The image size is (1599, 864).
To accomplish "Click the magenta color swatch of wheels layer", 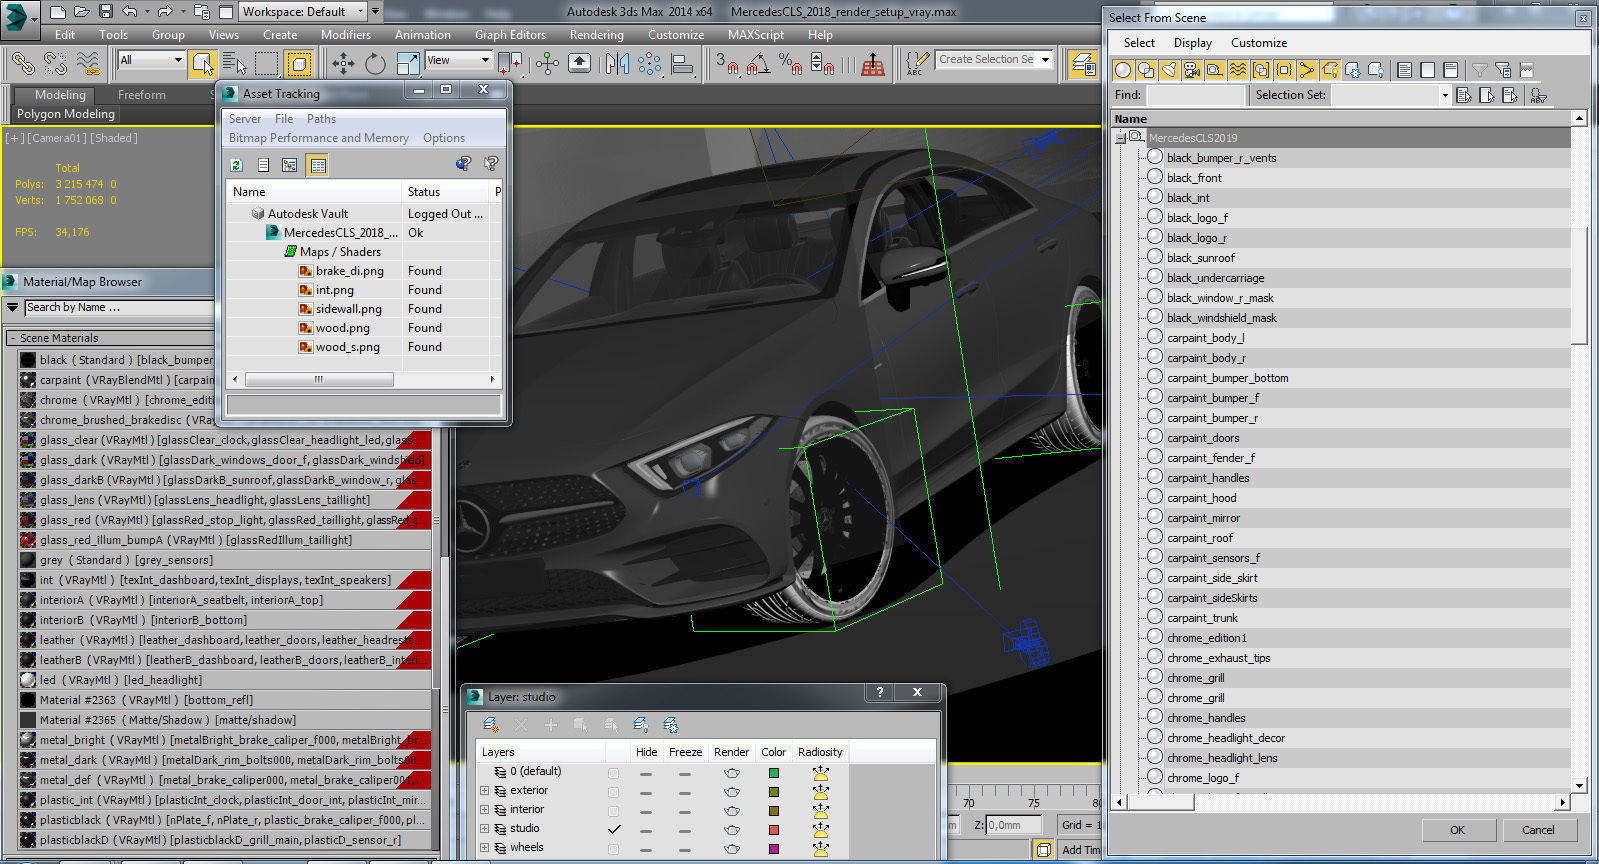I will [x=773, y=849].
